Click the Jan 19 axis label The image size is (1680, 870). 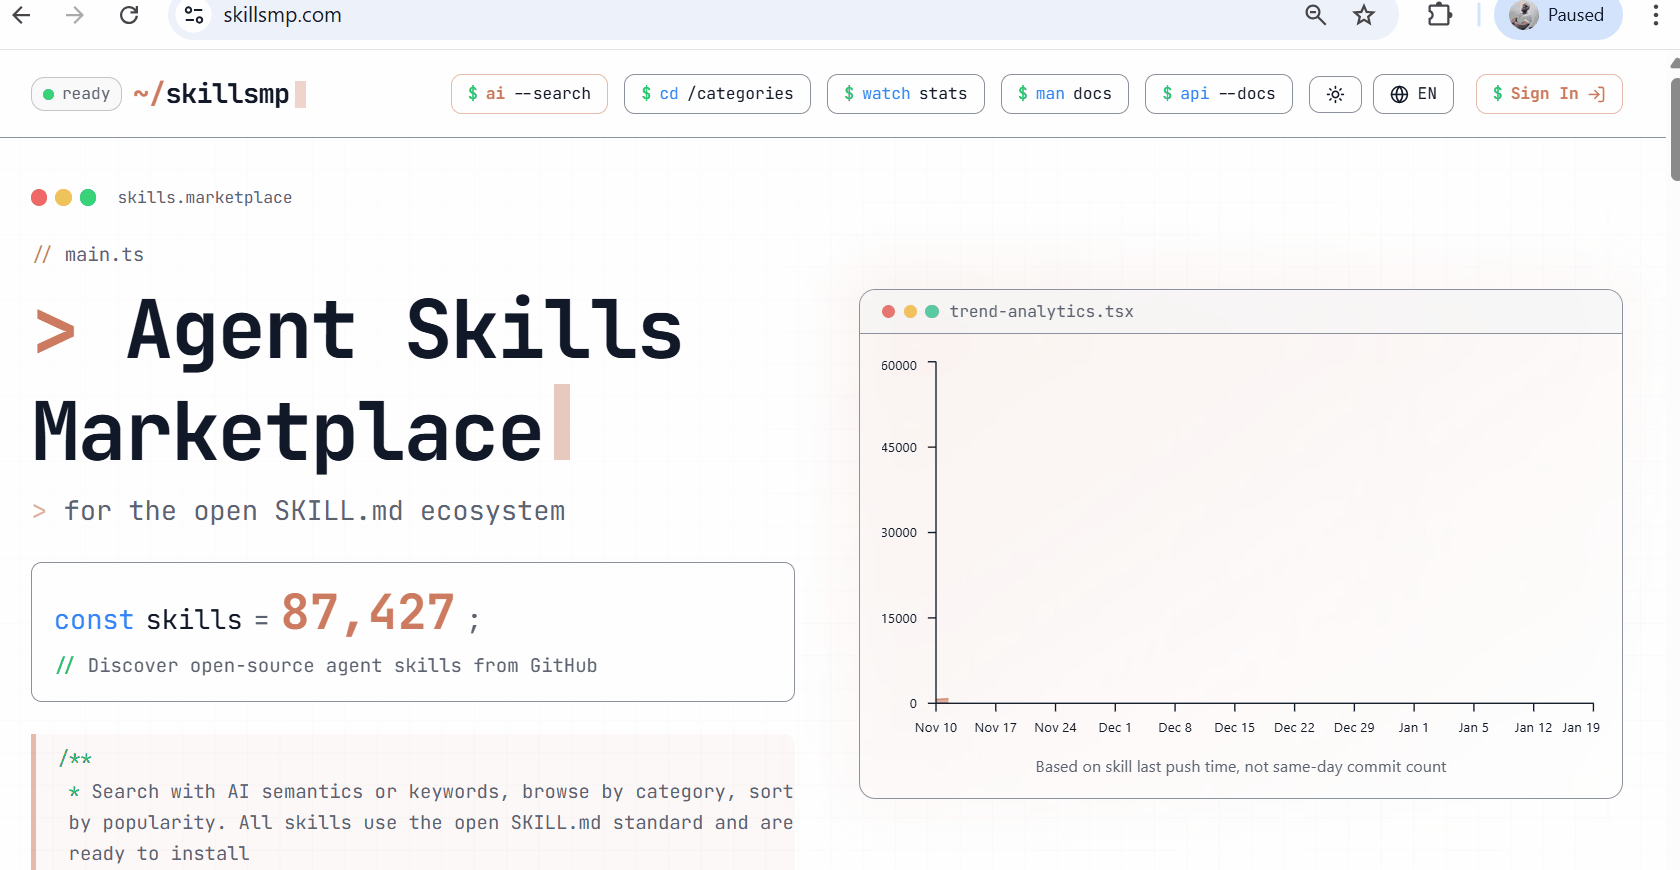pos(1581,728)
